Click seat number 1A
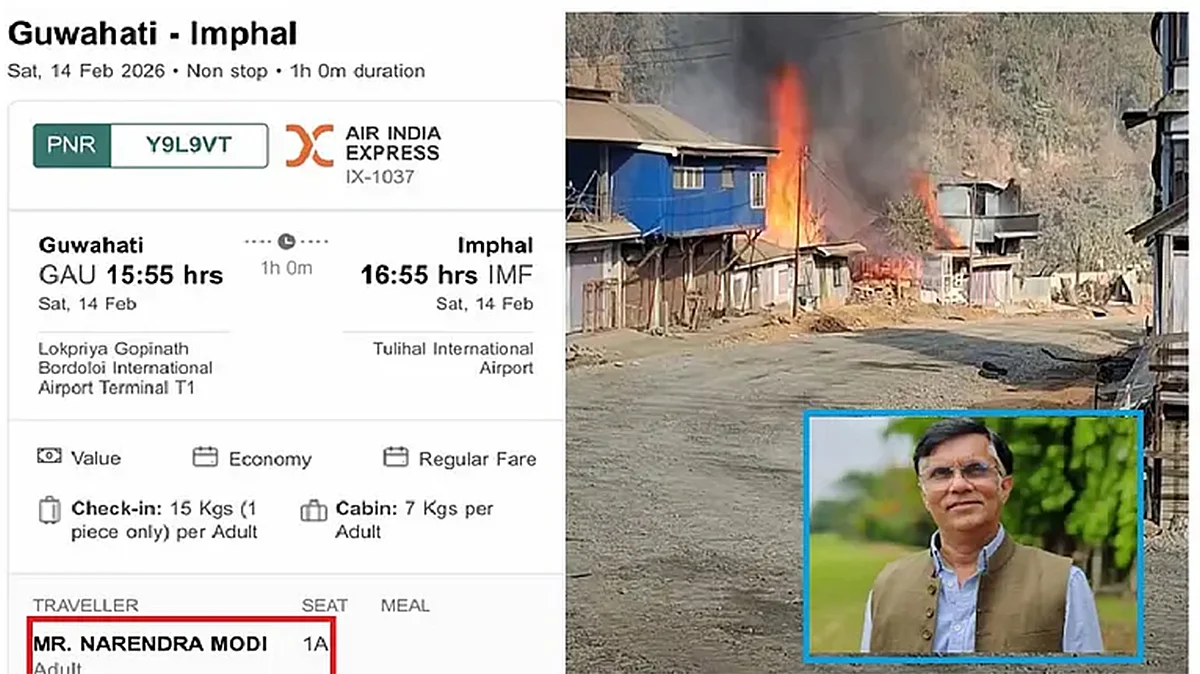Screen dimensions: 1200x674 point(315,644)
